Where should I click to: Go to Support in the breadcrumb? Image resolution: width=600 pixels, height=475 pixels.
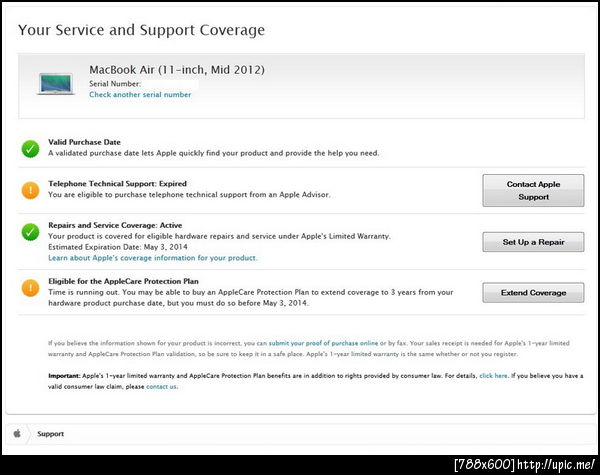click(51, 434)
